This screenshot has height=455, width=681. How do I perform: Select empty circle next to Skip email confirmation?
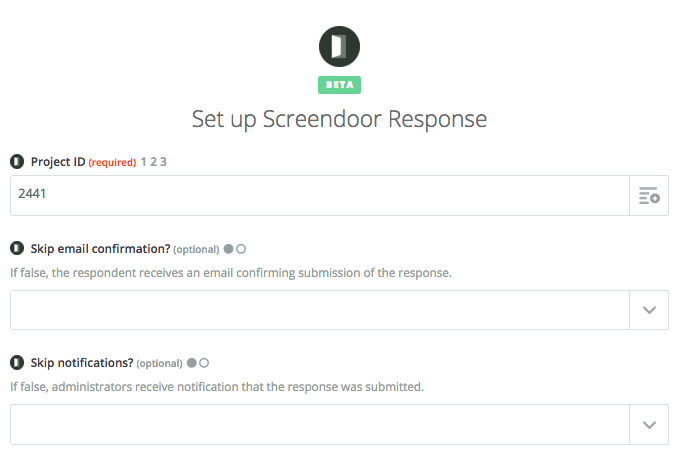pos(241,249)
